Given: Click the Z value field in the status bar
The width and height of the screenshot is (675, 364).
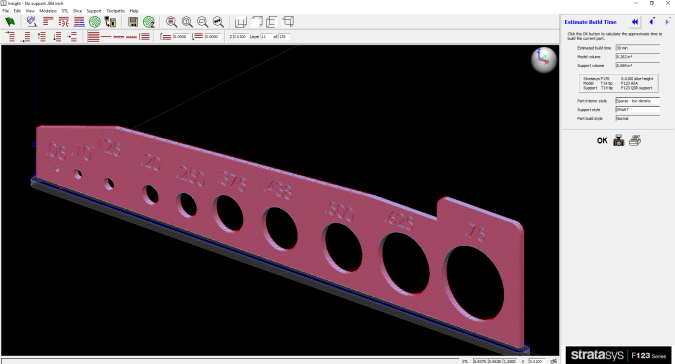Looking at the screenshot, I should click(x=536, y=361).
